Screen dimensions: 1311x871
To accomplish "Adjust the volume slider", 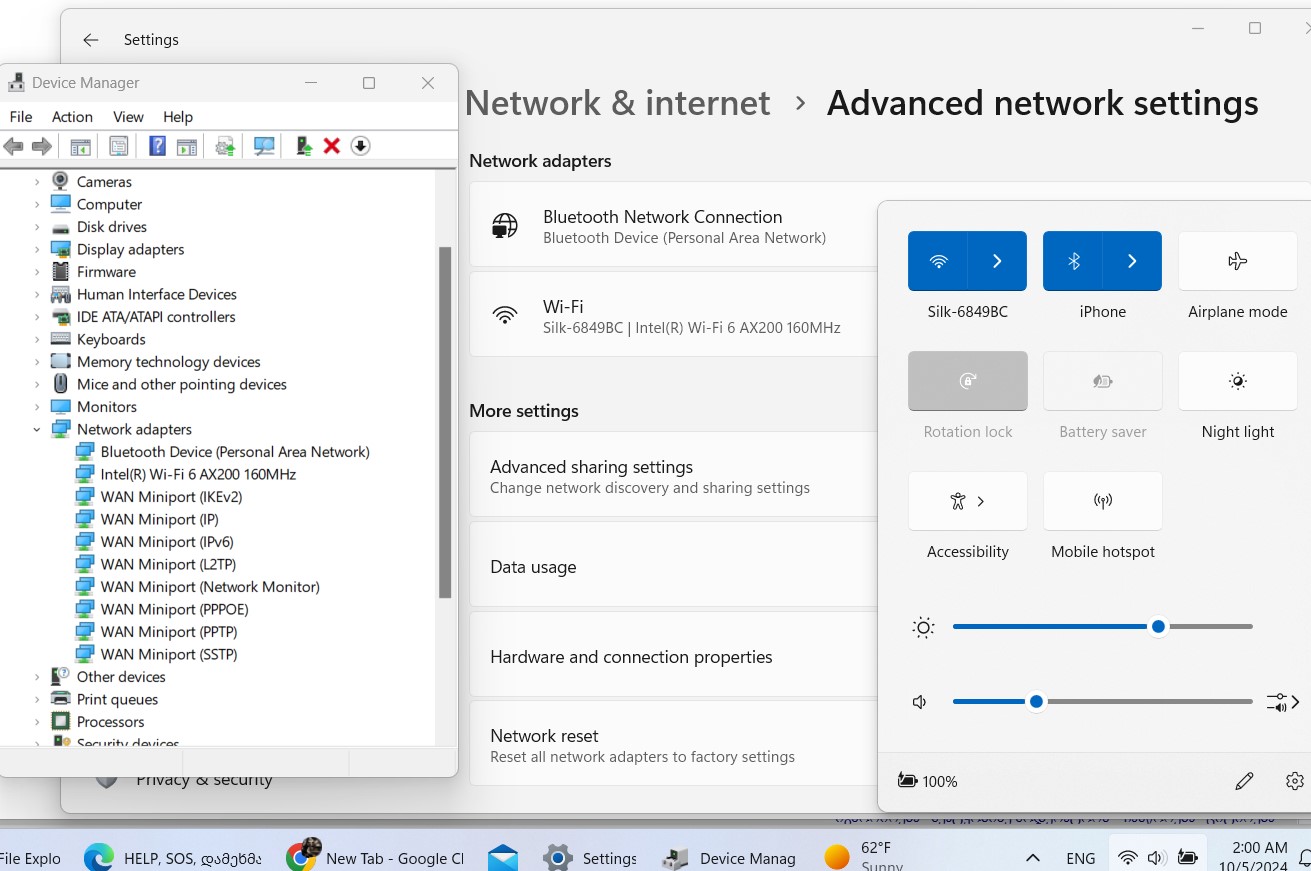I will (1103, 702).
